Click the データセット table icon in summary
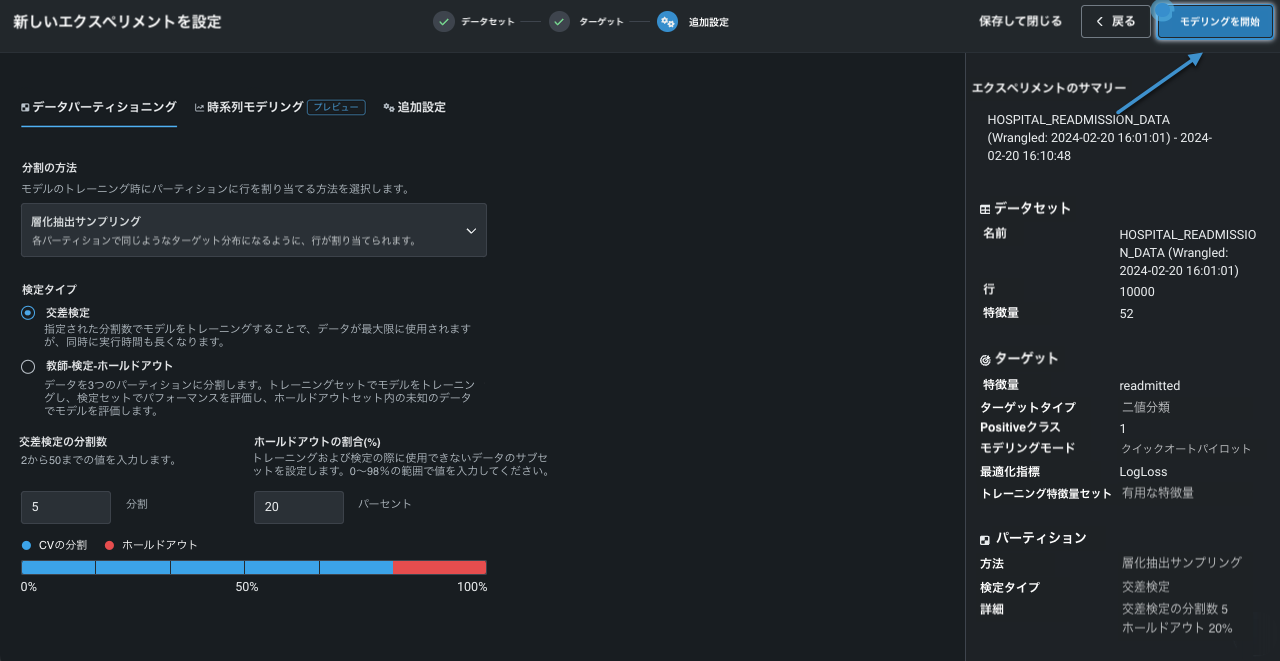 pos(985,209)
